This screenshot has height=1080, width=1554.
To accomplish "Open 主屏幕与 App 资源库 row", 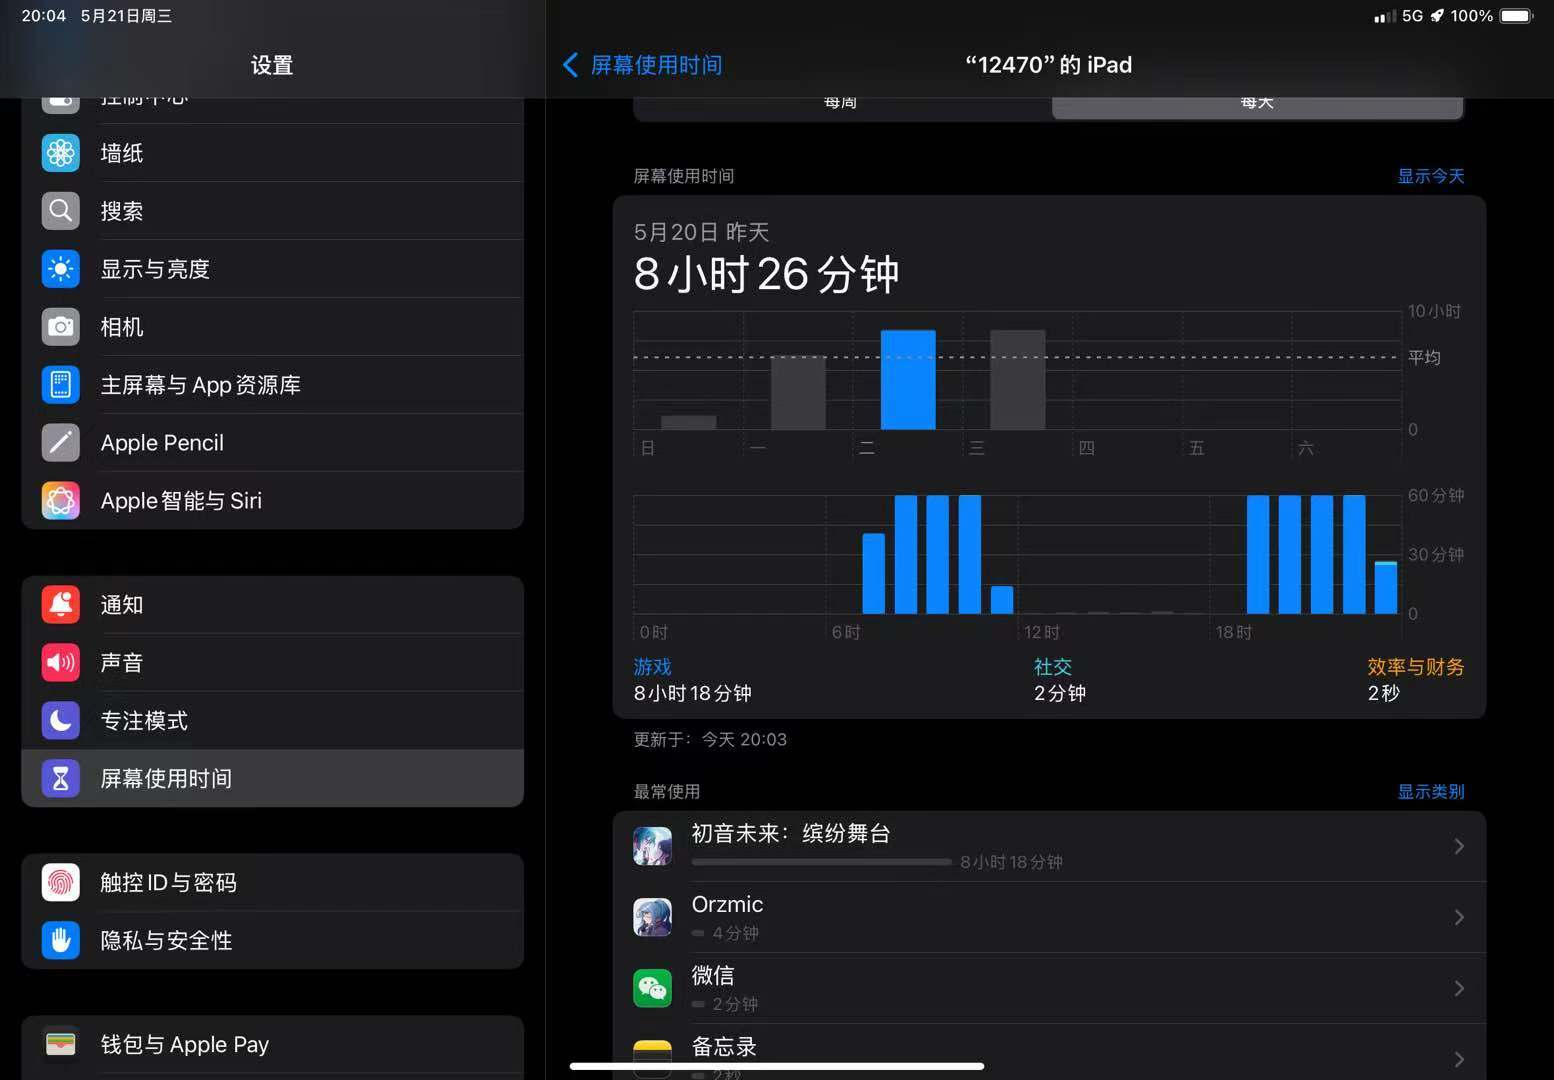I will 272,385.
